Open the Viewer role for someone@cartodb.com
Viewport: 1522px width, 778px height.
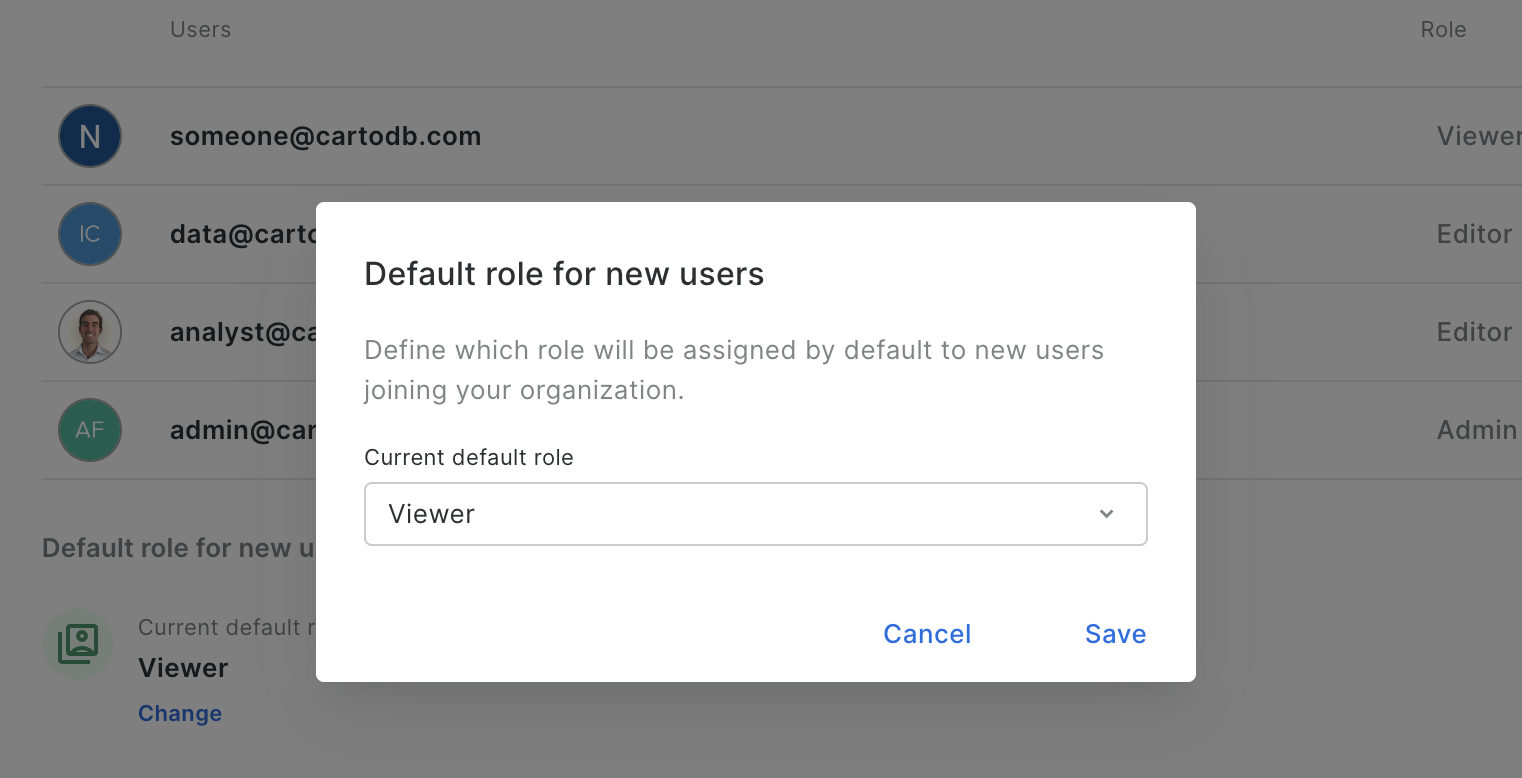click(1478, 136)
